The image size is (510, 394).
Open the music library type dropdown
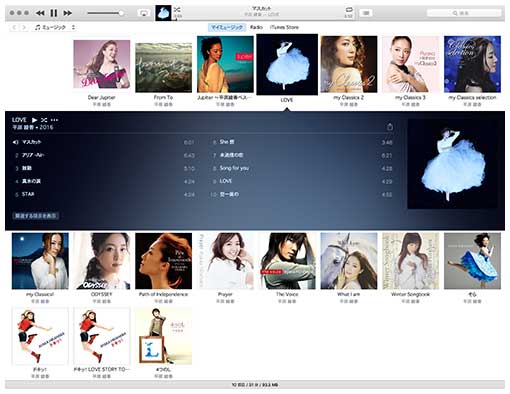pos(55,27)
